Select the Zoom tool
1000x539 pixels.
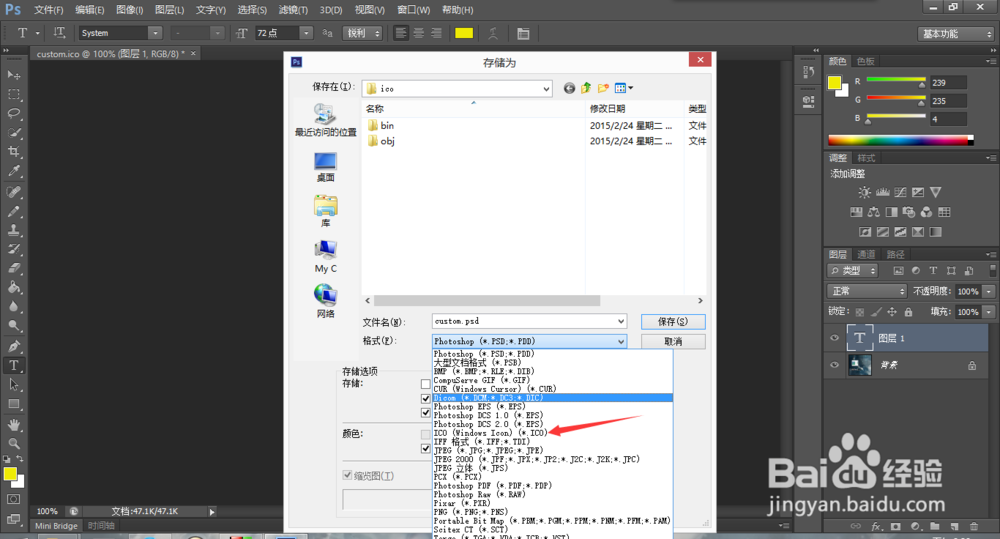point(14,444)
